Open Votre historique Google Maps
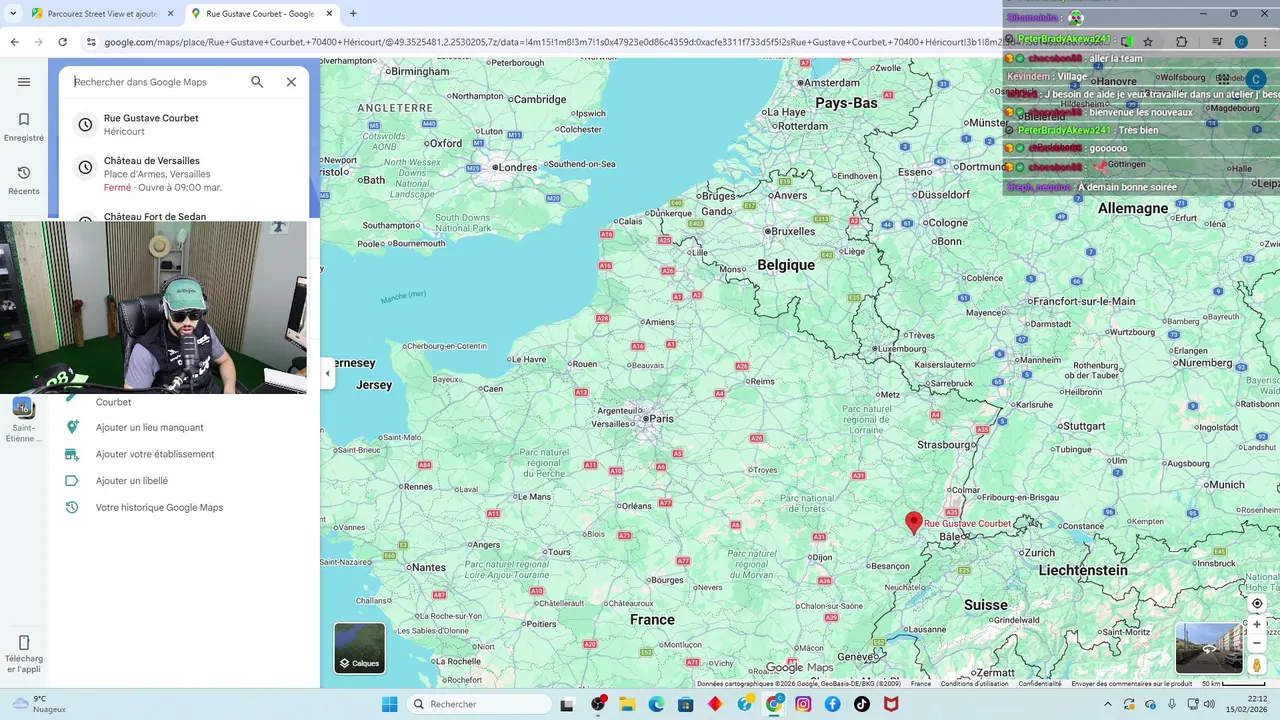Screen dimensions: 1280x720 (x=159, y=507)
